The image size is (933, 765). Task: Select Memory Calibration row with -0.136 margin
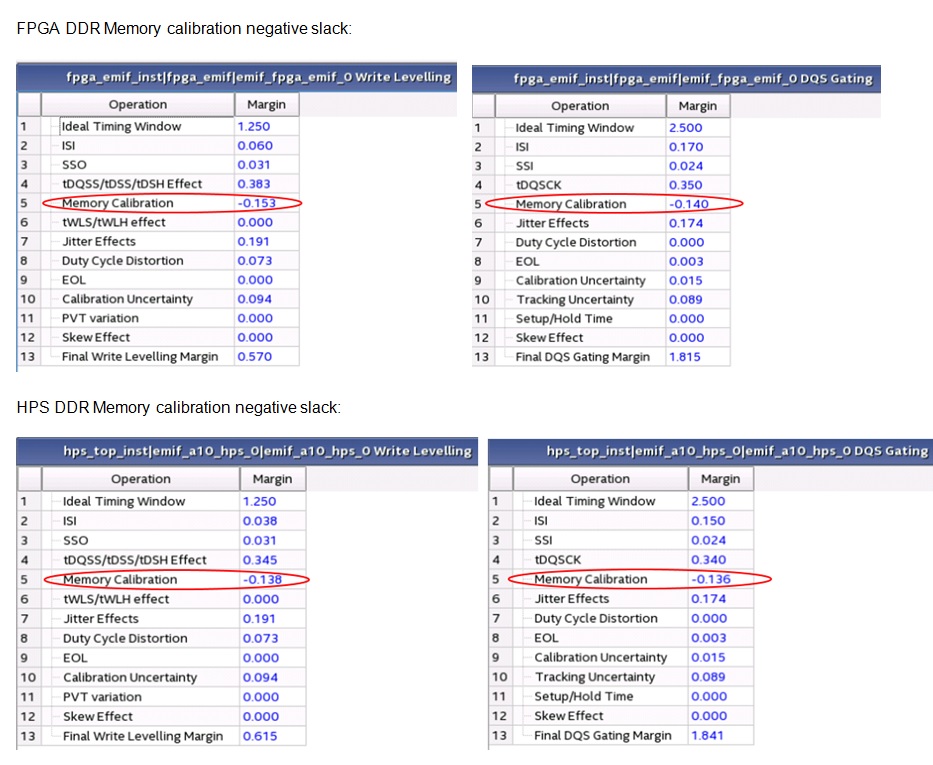click(621, 579)
